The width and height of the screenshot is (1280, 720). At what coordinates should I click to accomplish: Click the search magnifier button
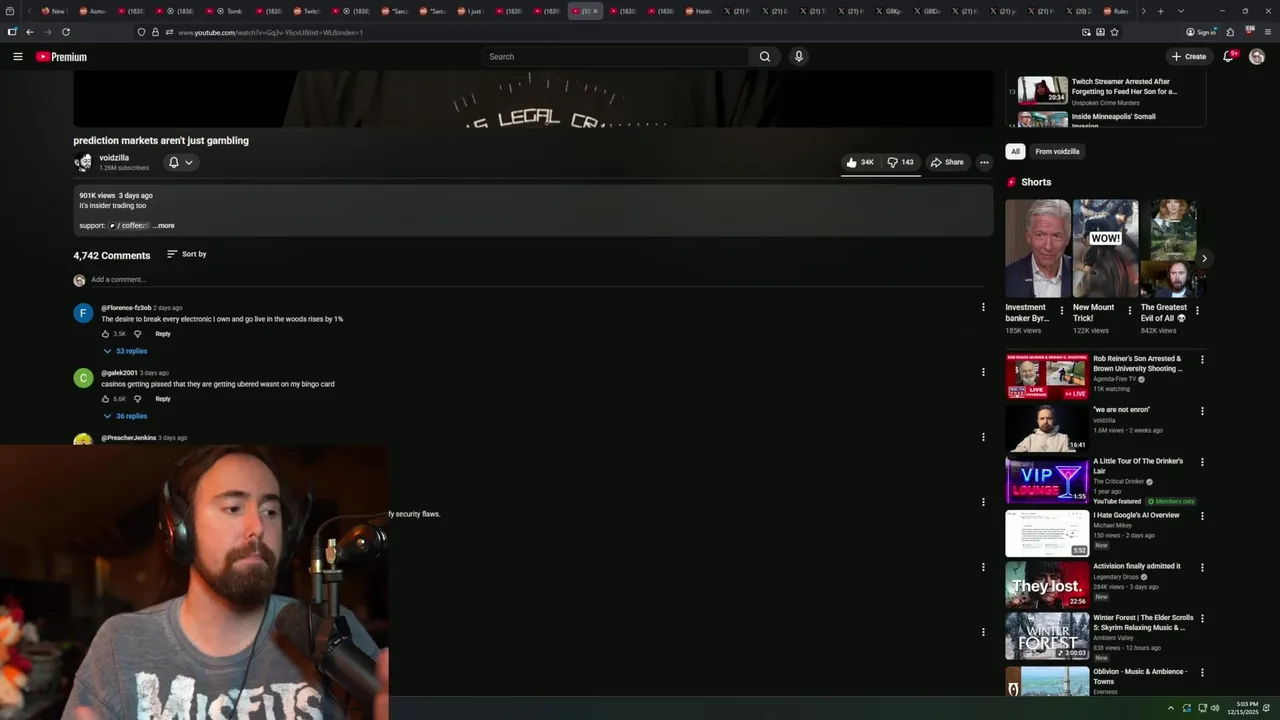click(765, 57)
